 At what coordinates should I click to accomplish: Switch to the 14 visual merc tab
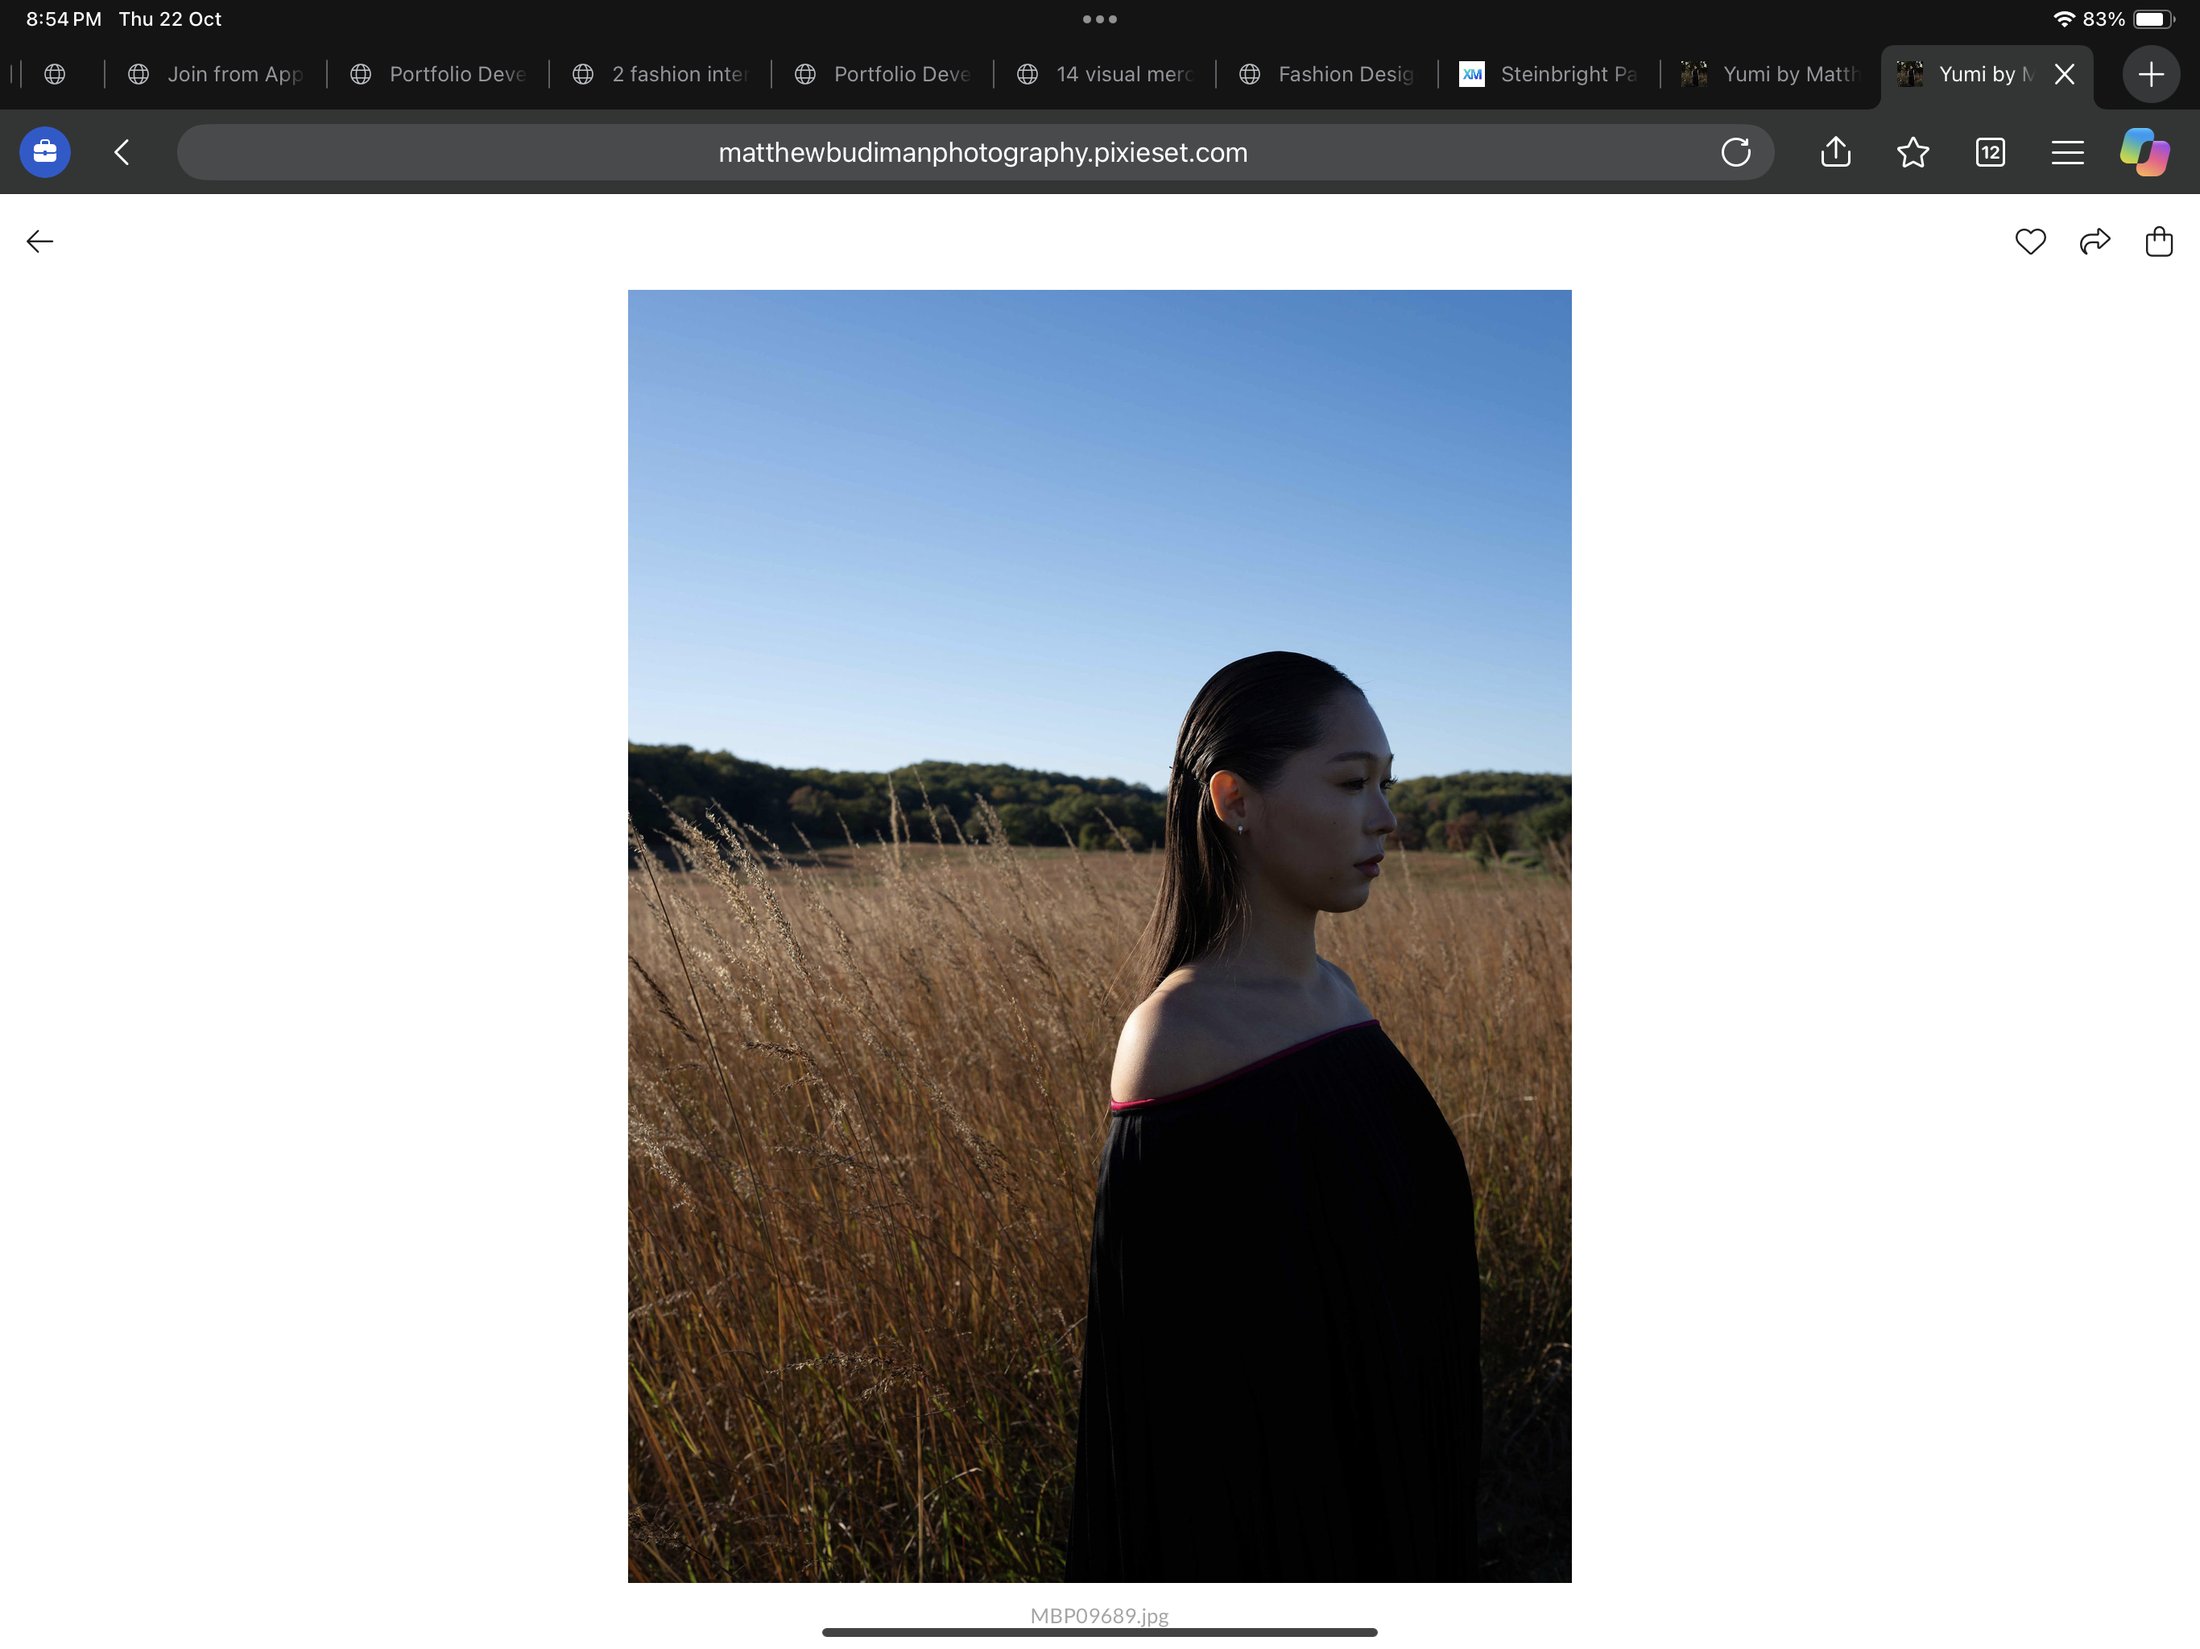coord(1105,74)
